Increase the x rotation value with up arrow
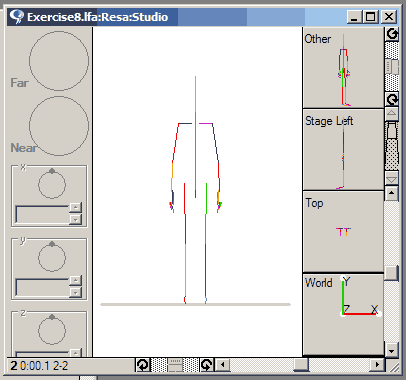 click(76, 207)
